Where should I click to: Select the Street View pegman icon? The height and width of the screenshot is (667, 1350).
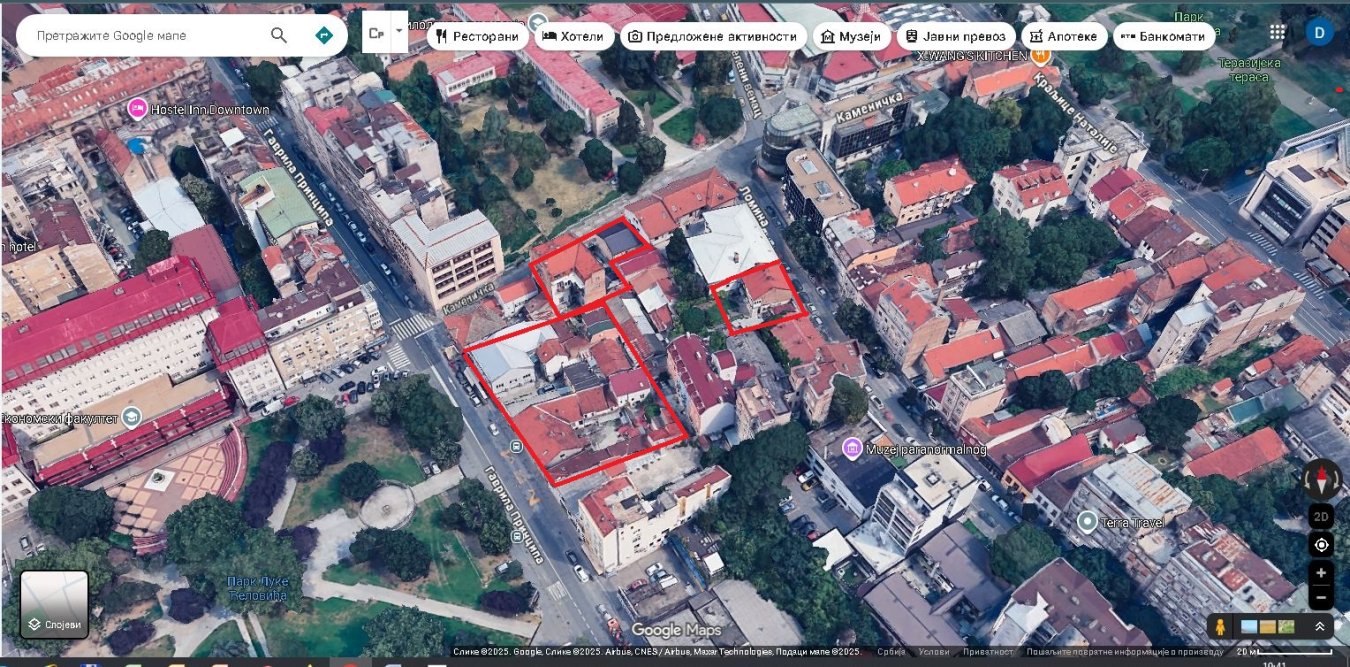[1220, 627]
